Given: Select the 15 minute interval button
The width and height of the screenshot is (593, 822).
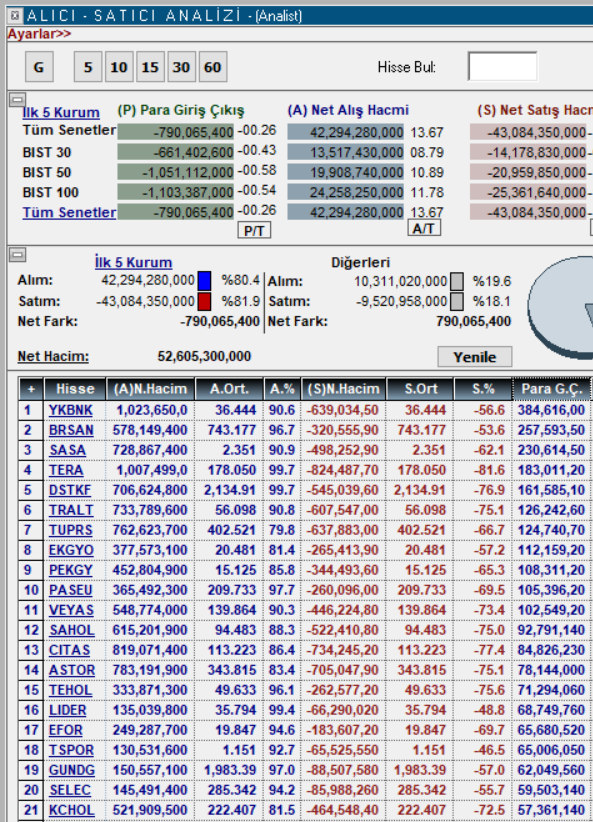Looking at the screenshot, I should pyautogui.click(x=150, y=67).
